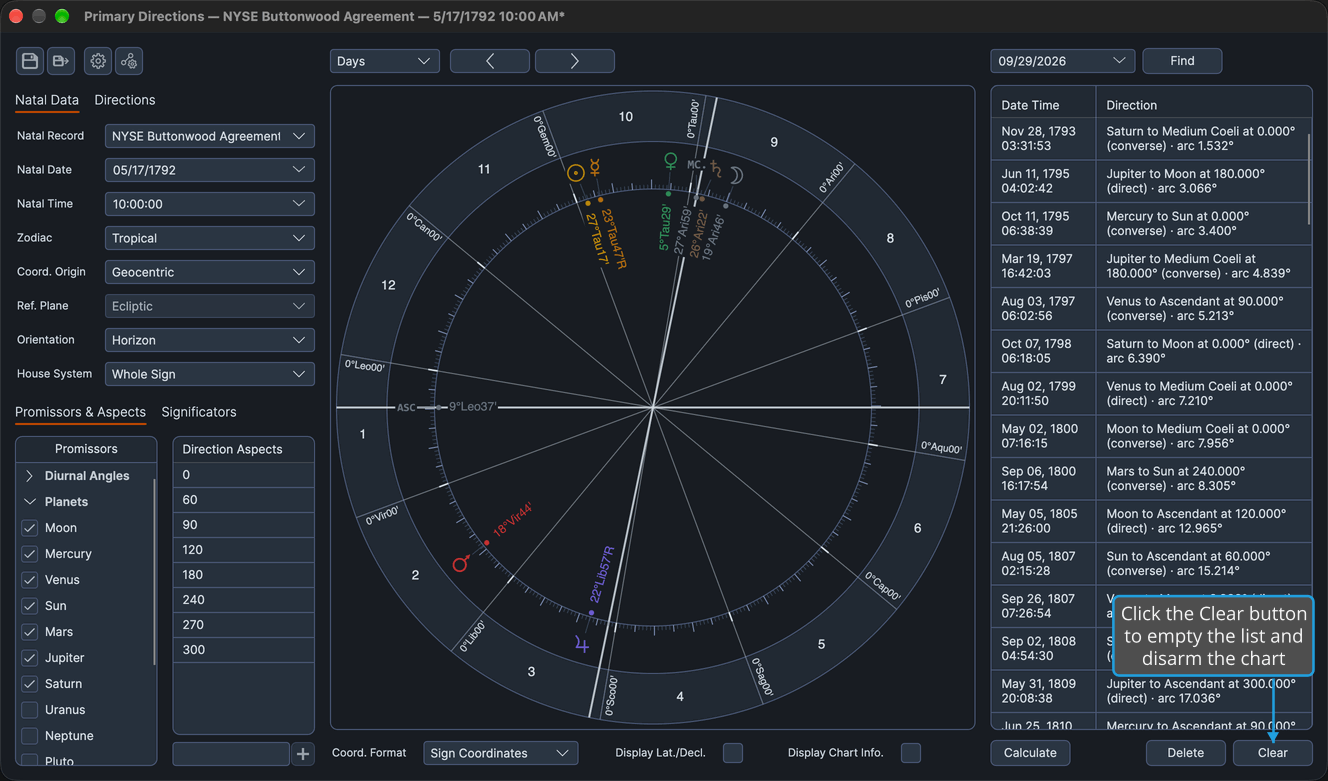The image size is (1328, 781).
Task: Select the Saturn glyph near MC
Action: pos(716,168)
